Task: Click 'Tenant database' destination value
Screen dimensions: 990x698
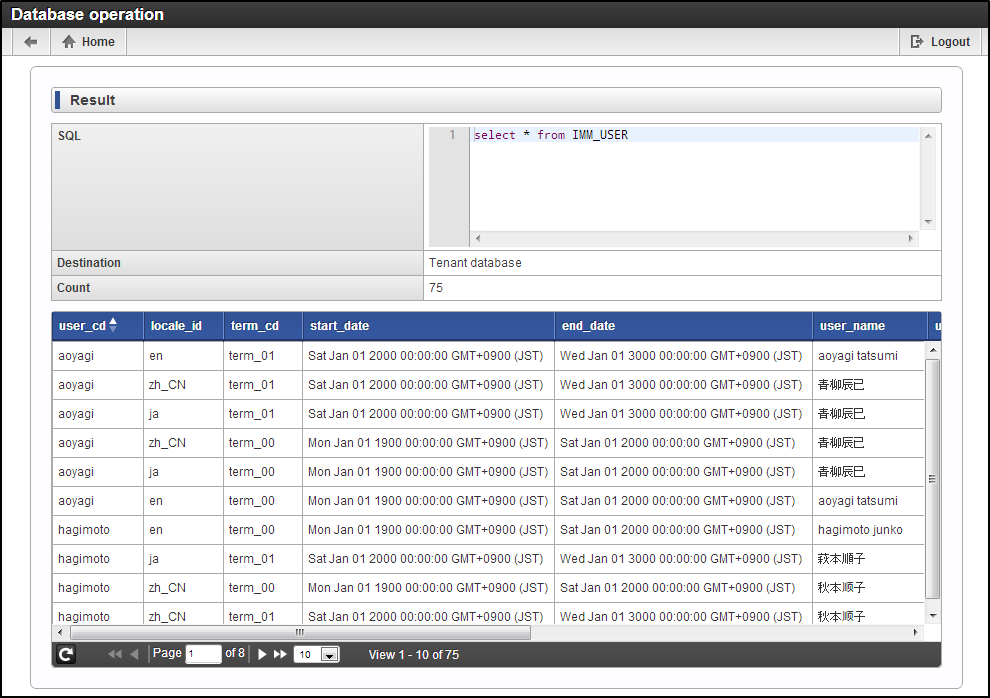Action: pos(475,263)
